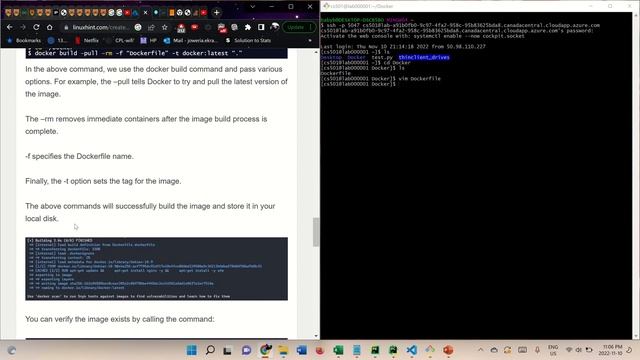
Task: Expand bookmarks bar overflow arrow
Action: click(310, 40)
